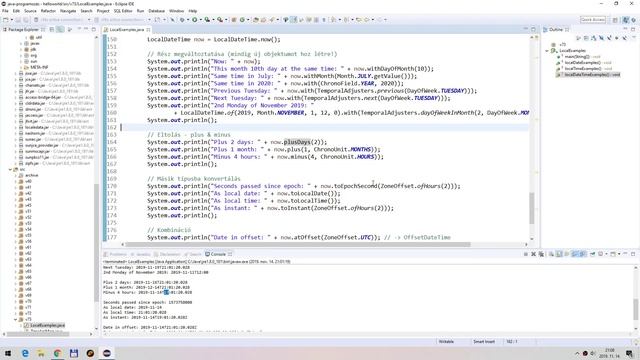Collapse the src folder node

11,169
